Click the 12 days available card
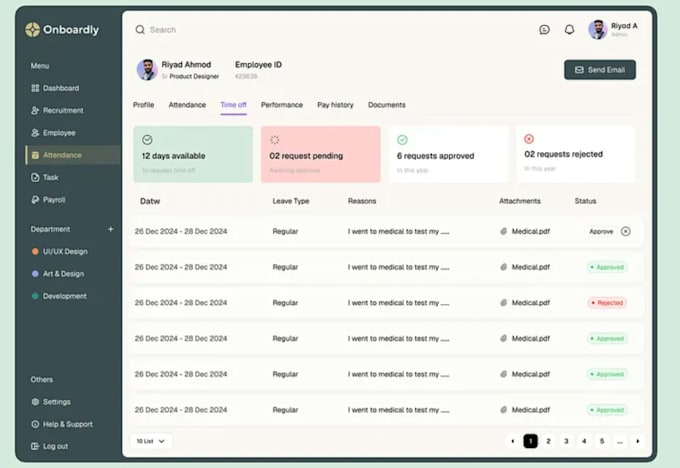Viewport: 680px width, 468px height. coord(193,154)
